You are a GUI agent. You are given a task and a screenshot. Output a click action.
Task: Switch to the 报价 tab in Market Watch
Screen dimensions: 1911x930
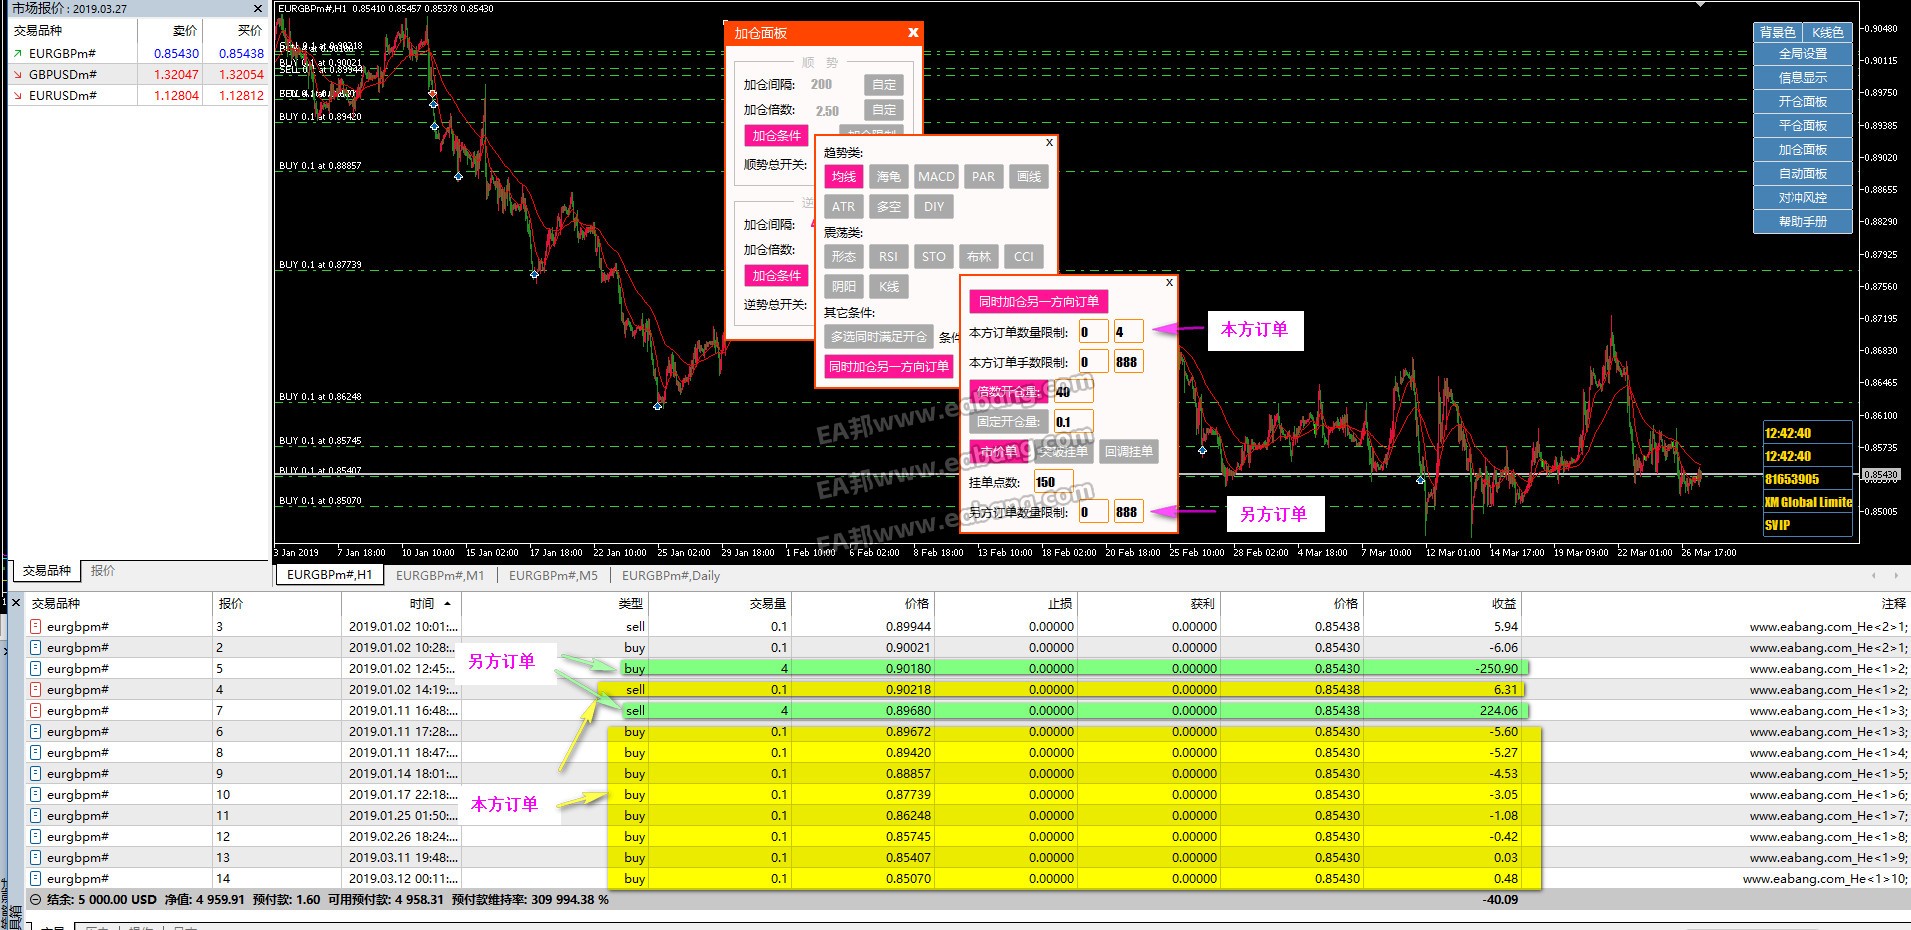[x=102, y=571]
